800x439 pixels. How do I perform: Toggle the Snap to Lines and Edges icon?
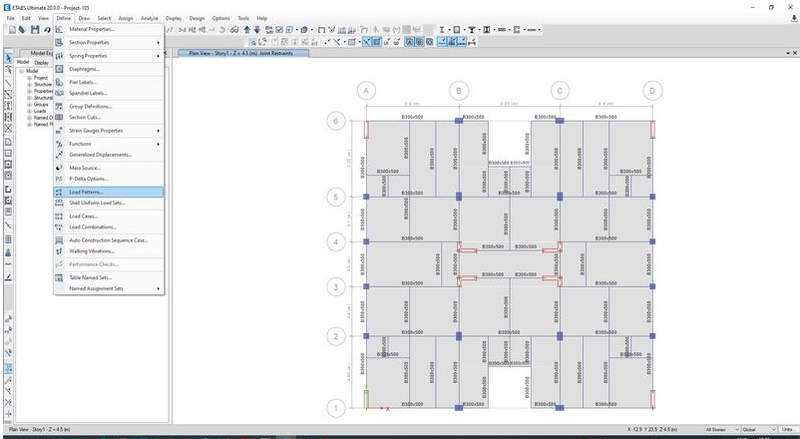[8, 380]
